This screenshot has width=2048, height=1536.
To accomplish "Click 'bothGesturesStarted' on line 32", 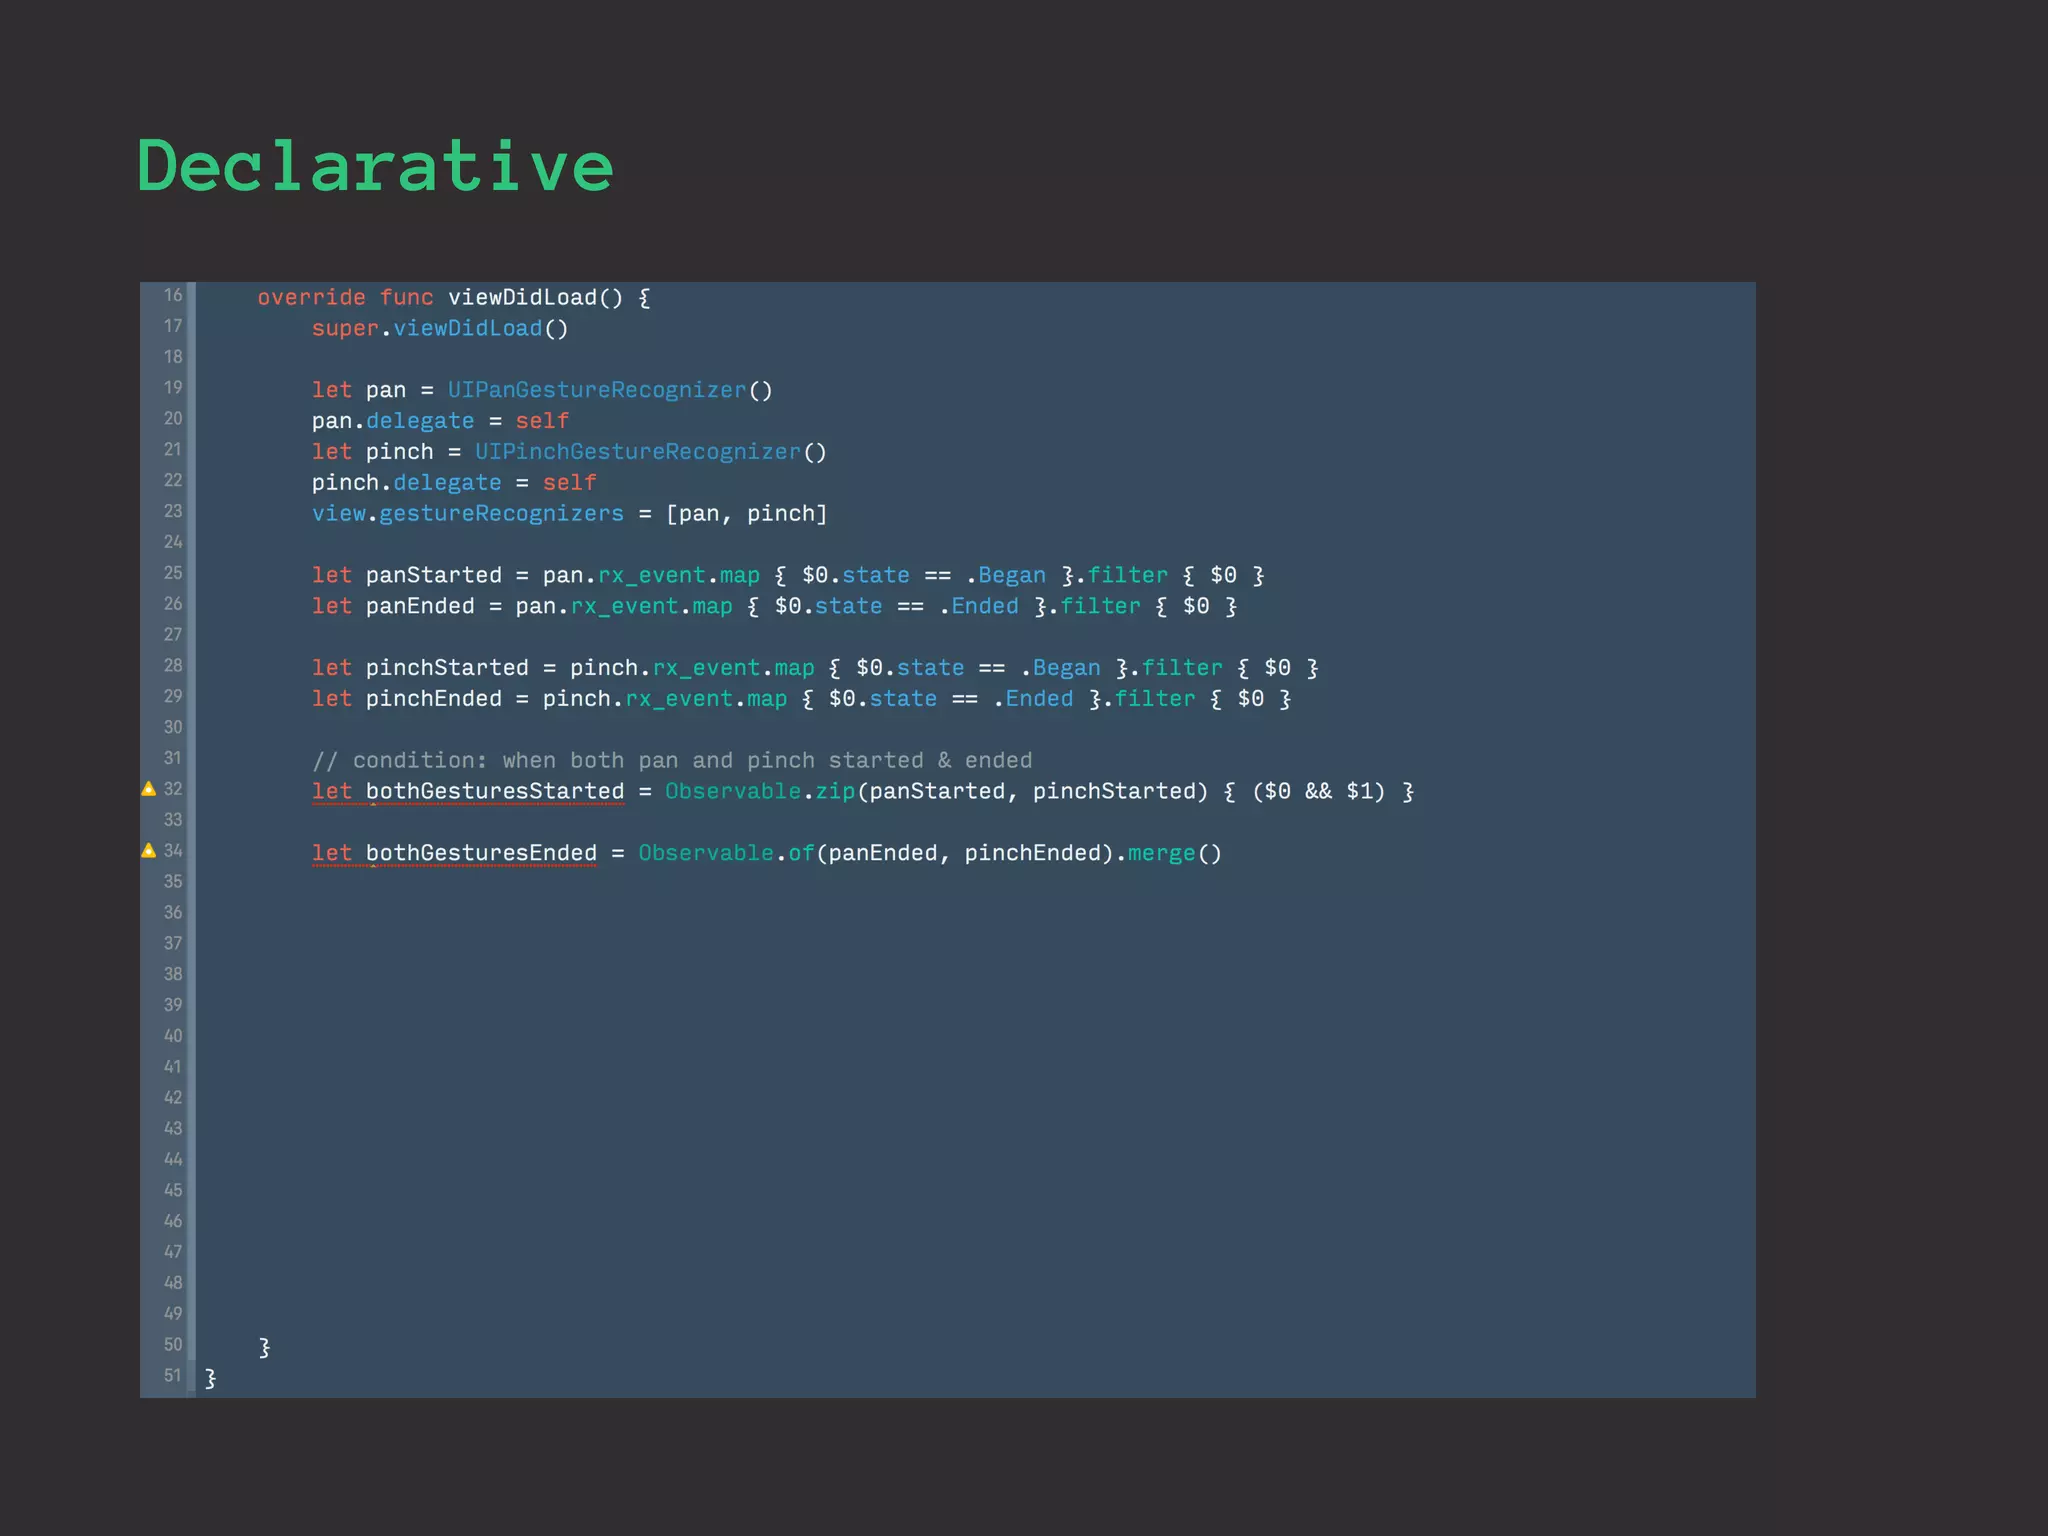I will pyautogui.click(x=495, y=792).
